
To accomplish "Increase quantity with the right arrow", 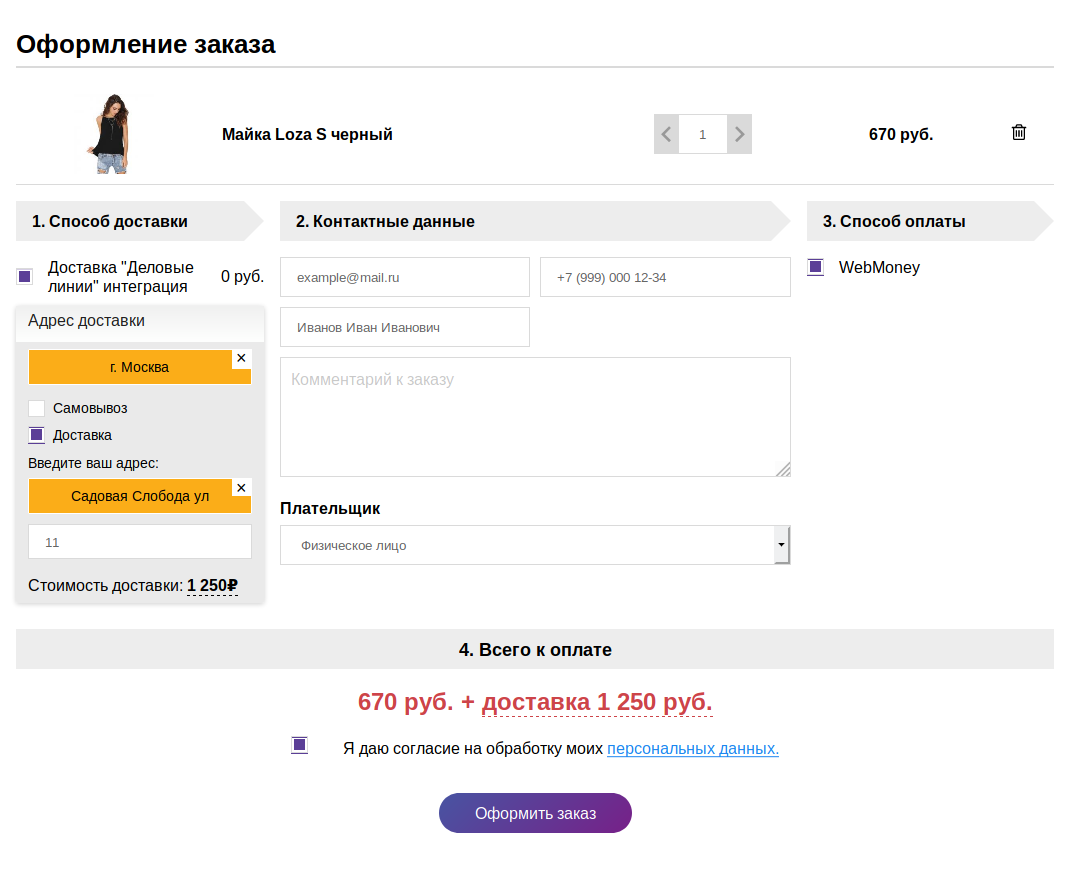I will [x=739, y=134].
